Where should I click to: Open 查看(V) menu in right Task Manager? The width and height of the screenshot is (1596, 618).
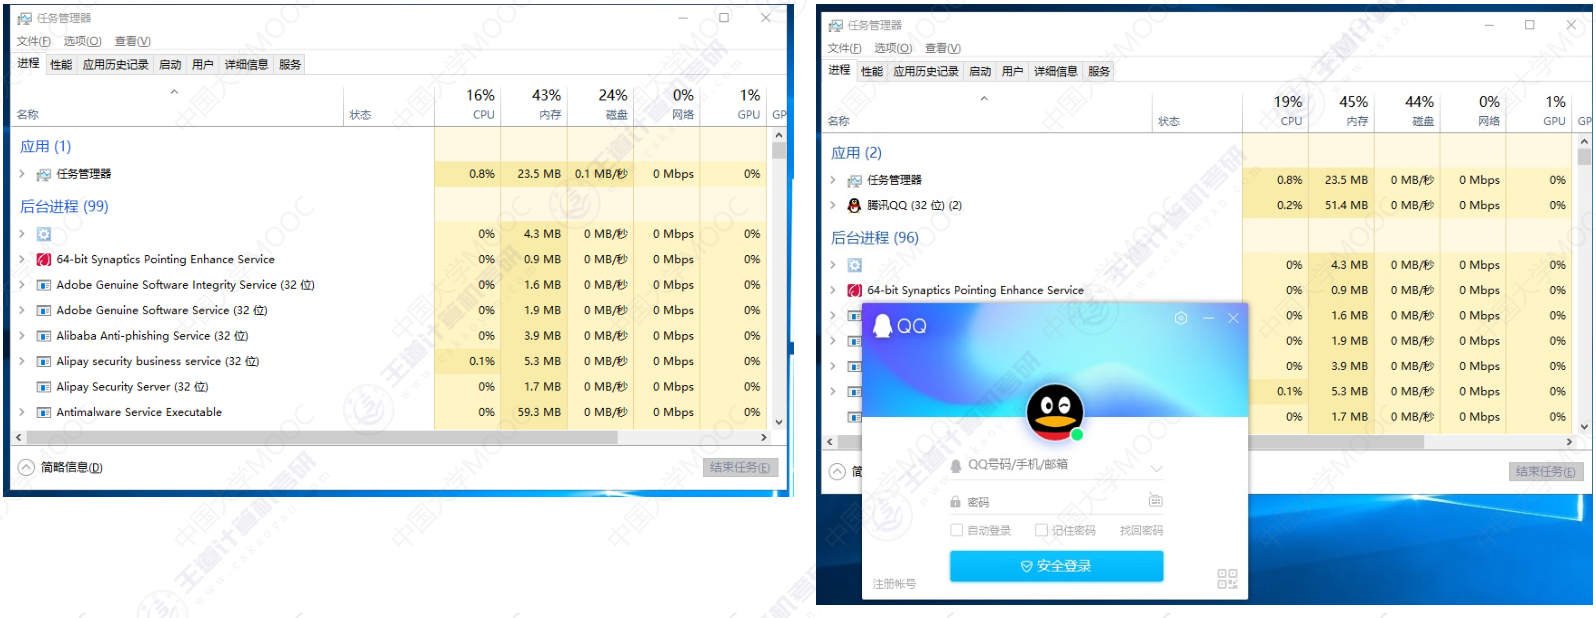[x=943, y=48]
